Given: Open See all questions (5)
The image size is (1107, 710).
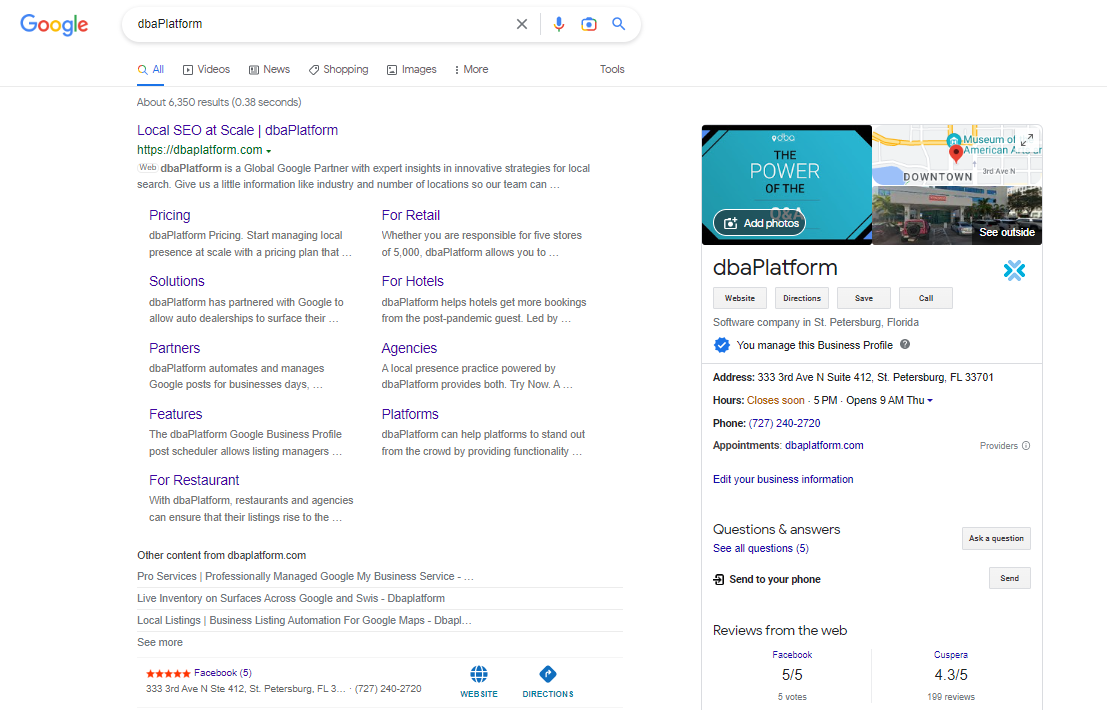Looking at the screenshot, I should pyautogui.click(x=760, y=548).
